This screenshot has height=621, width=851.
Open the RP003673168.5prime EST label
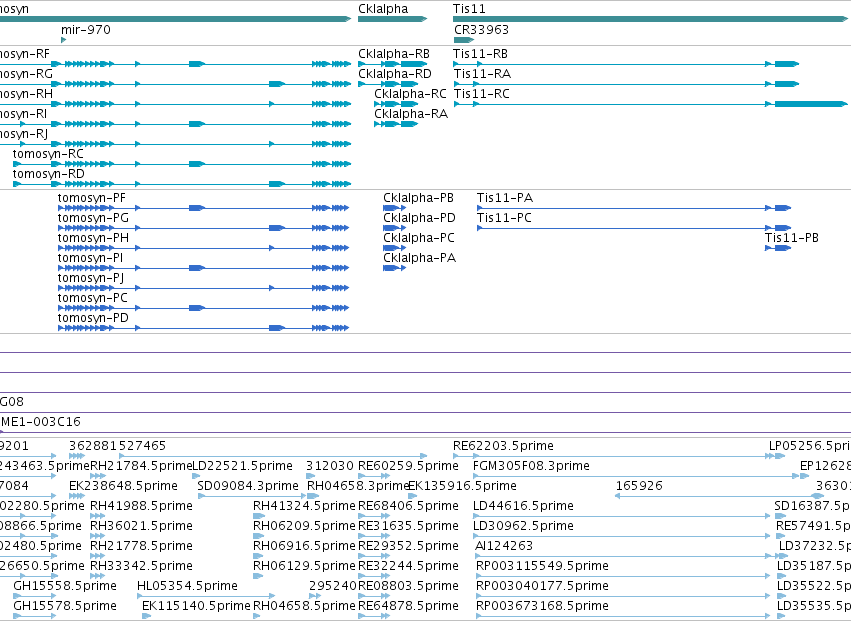542,605
